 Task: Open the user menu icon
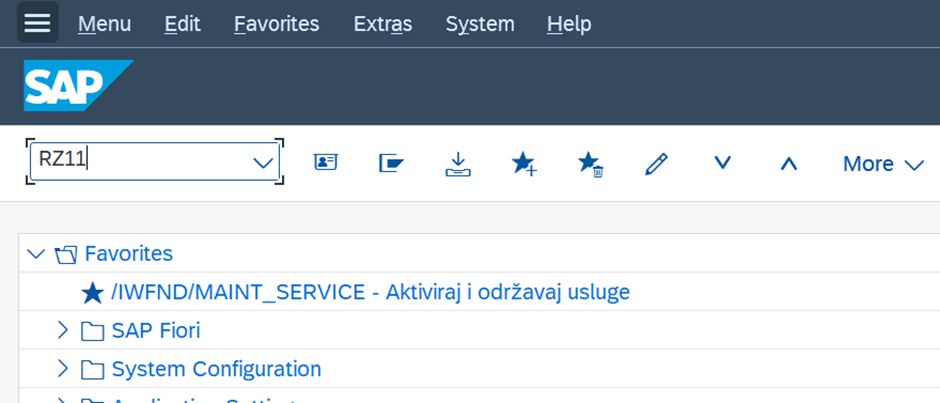point(325,163)
